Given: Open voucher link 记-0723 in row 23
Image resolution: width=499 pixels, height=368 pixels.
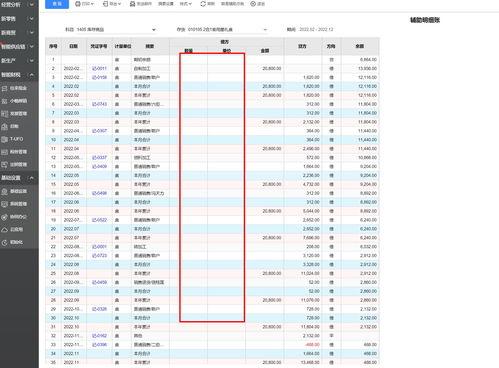Looking at the screenshot, I should pos(99,256).
